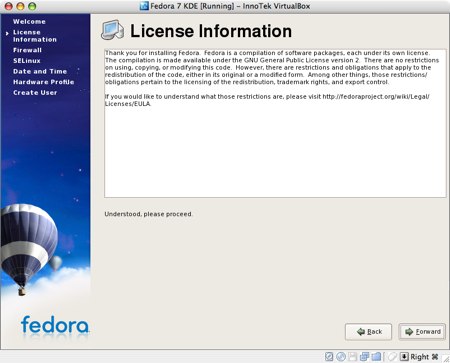Click the mouse integration icon in status bar
Screen dimensions: 450x363
tap(392, 357)
